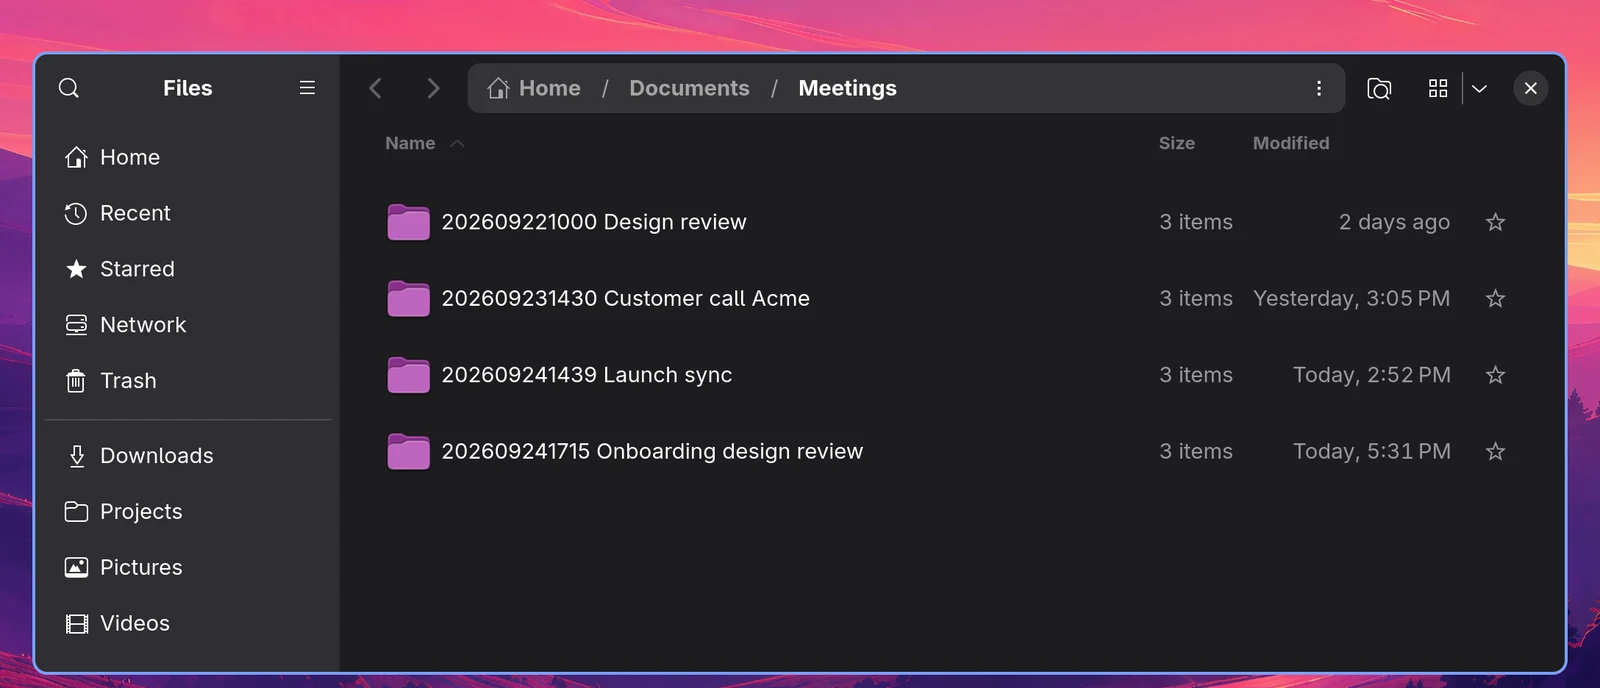Click 'Yesterday, 3:05 PM' modified value
The height and width of the screenshot is (688, 1600).
[1352, 298]
